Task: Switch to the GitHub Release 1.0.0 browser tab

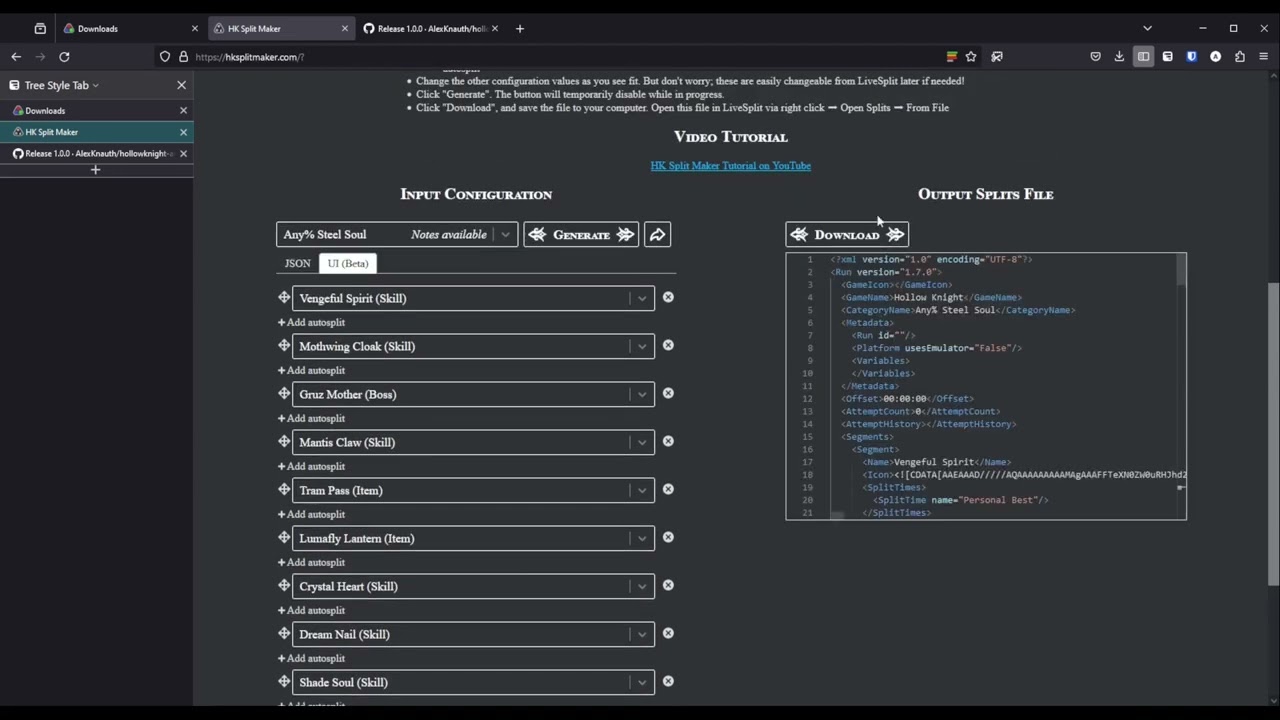Action: click(x=430, y=28)
